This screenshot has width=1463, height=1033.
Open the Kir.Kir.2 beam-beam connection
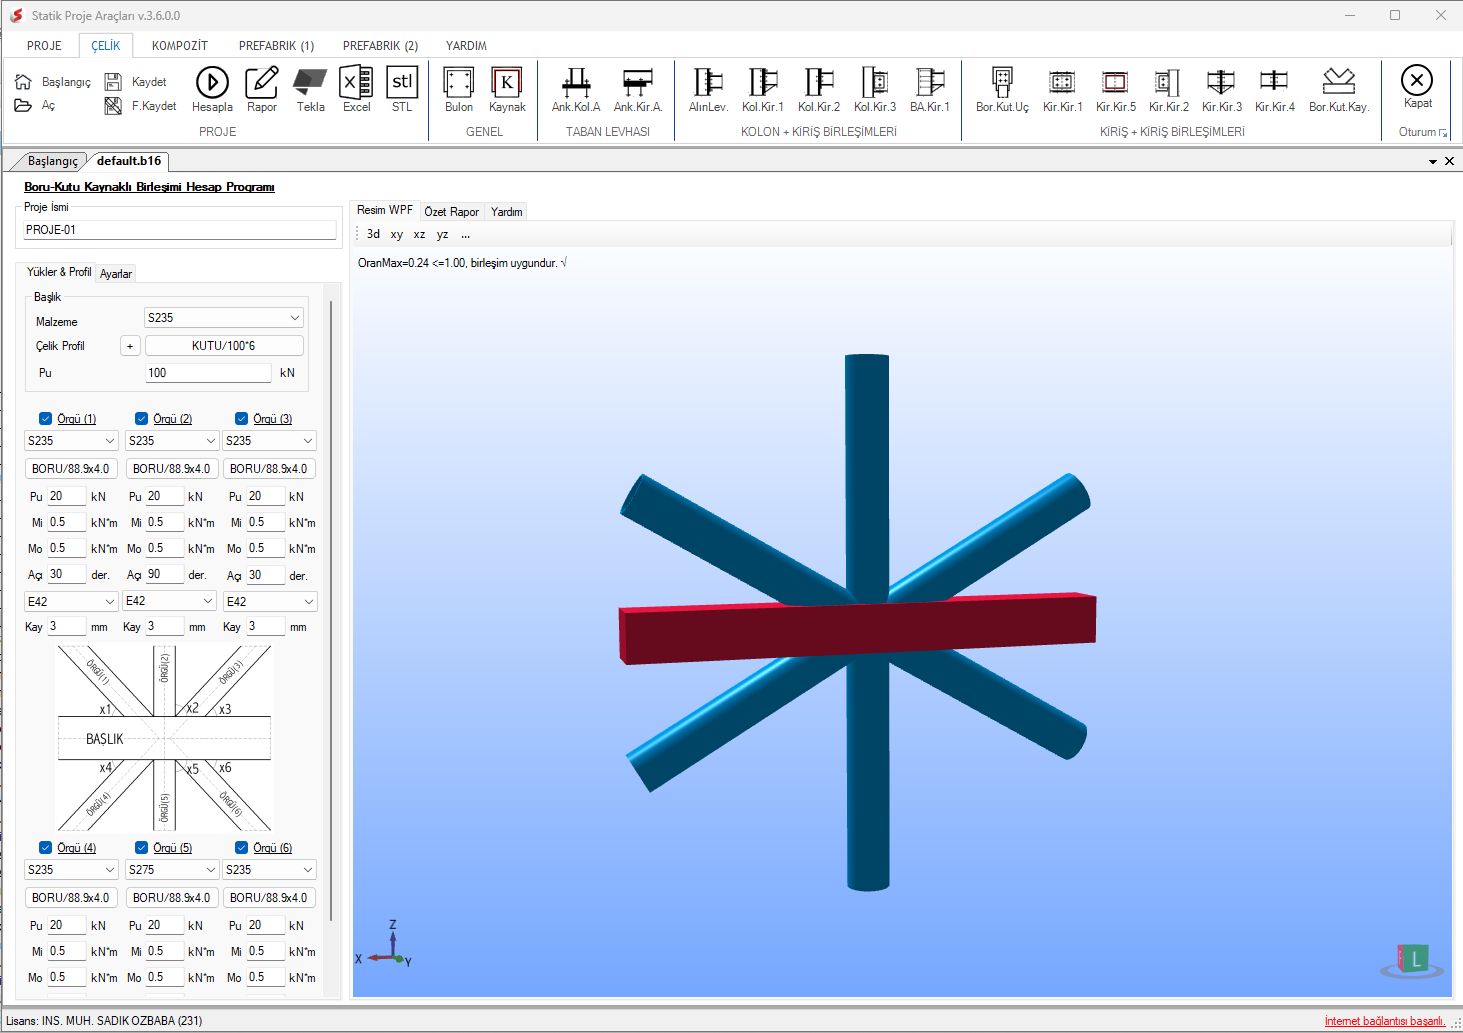coord(1168,90)
